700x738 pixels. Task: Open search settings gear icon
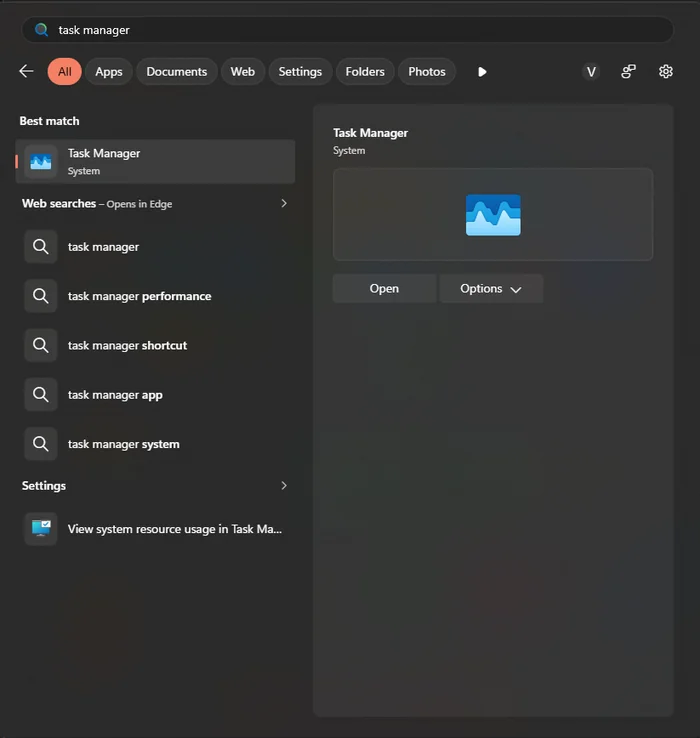pyautogui.click(x=666, y=72)
